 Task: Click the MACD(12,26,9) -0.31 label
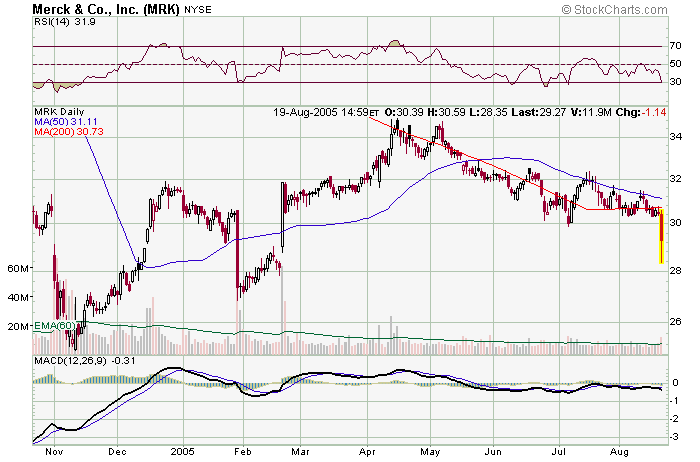[x=85, y=361]
